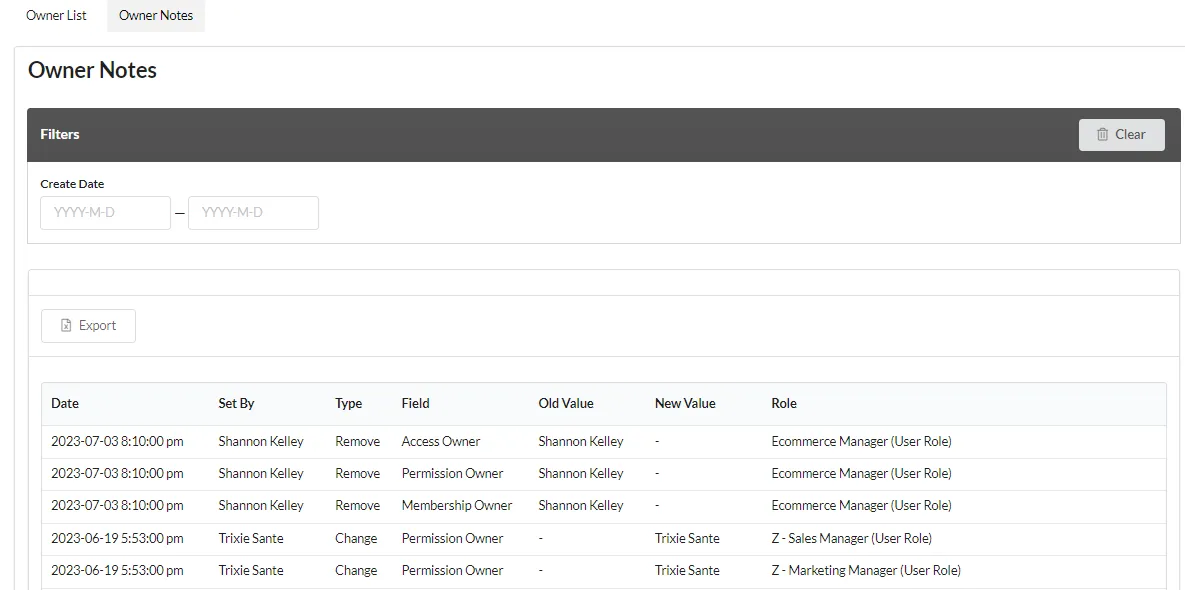Click the Create Date end field
The height and width of the screenshot is (590, 1185).
click(253, 213)
